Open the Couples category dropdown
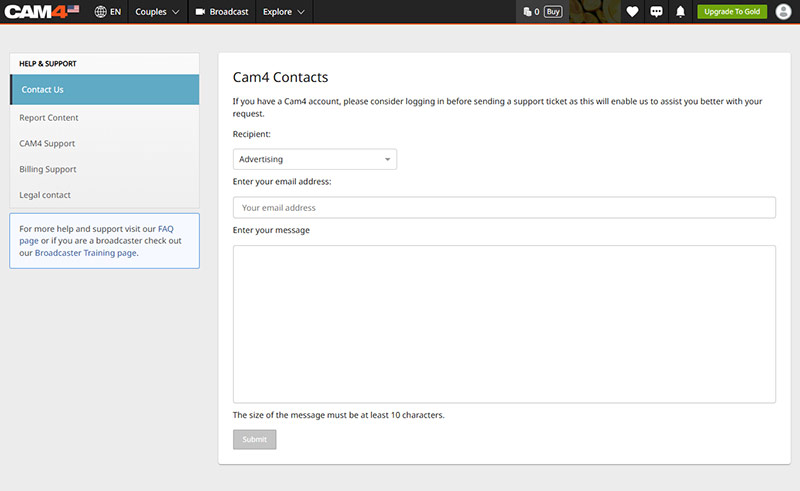The height and width of the screenshot is (491, 800). pyautogui.click(x=157, y=12)
